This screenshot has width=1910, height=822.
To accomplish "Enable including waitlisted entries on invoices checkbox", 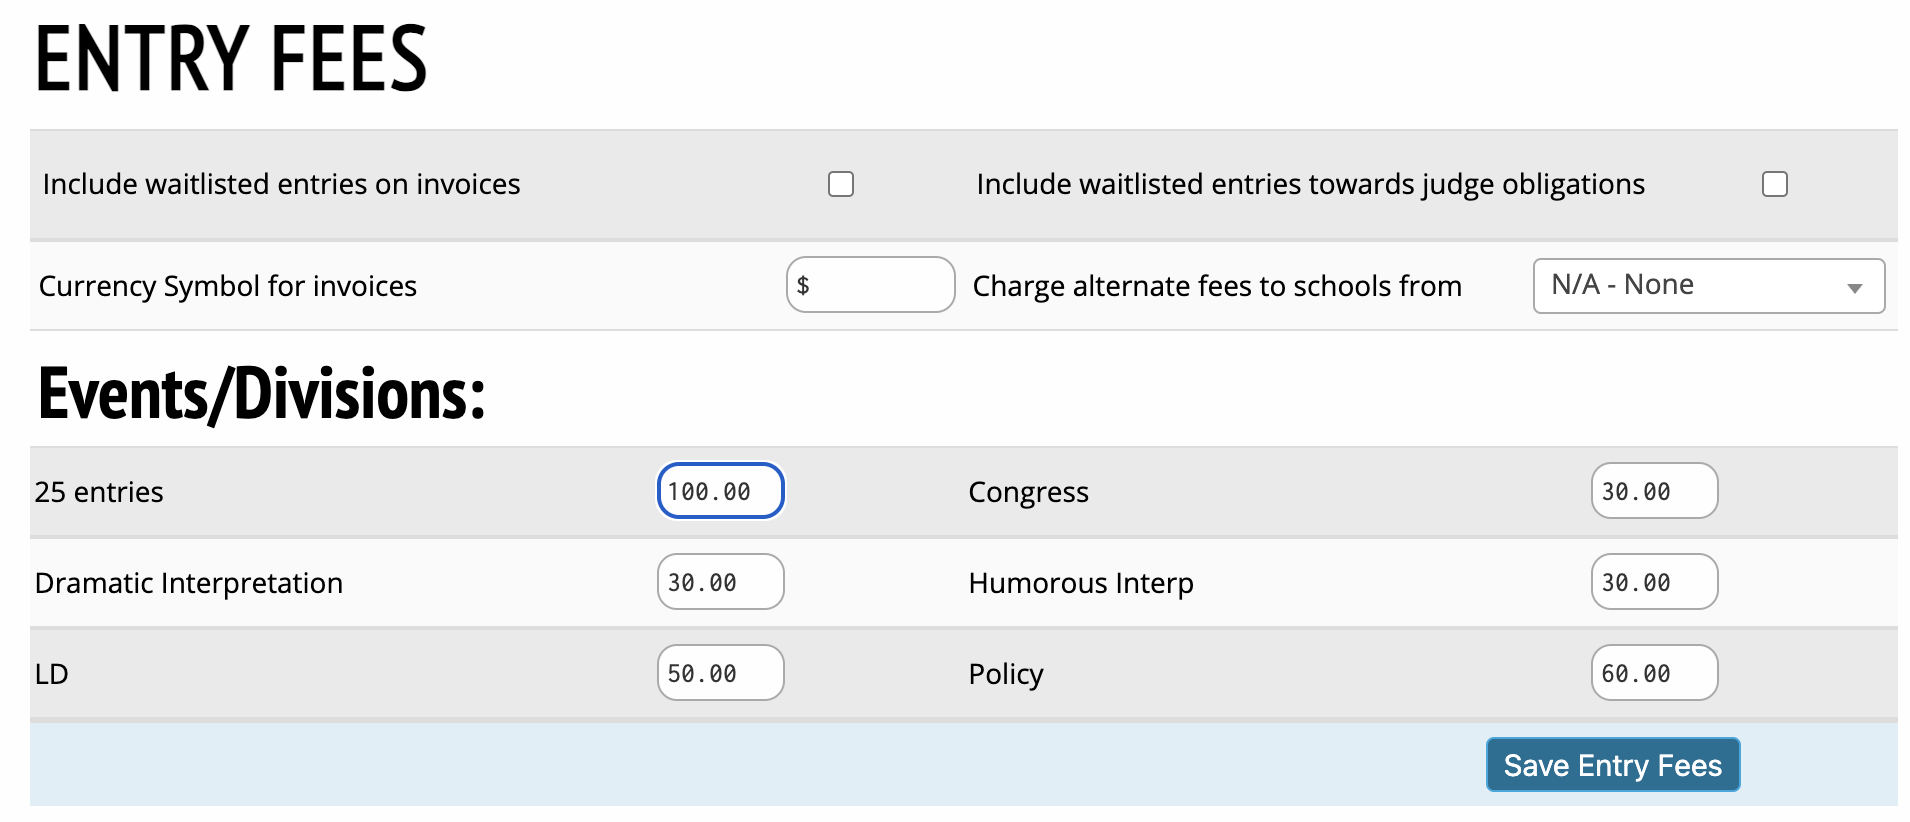I will pyautogui.click(x=841, y=184).
